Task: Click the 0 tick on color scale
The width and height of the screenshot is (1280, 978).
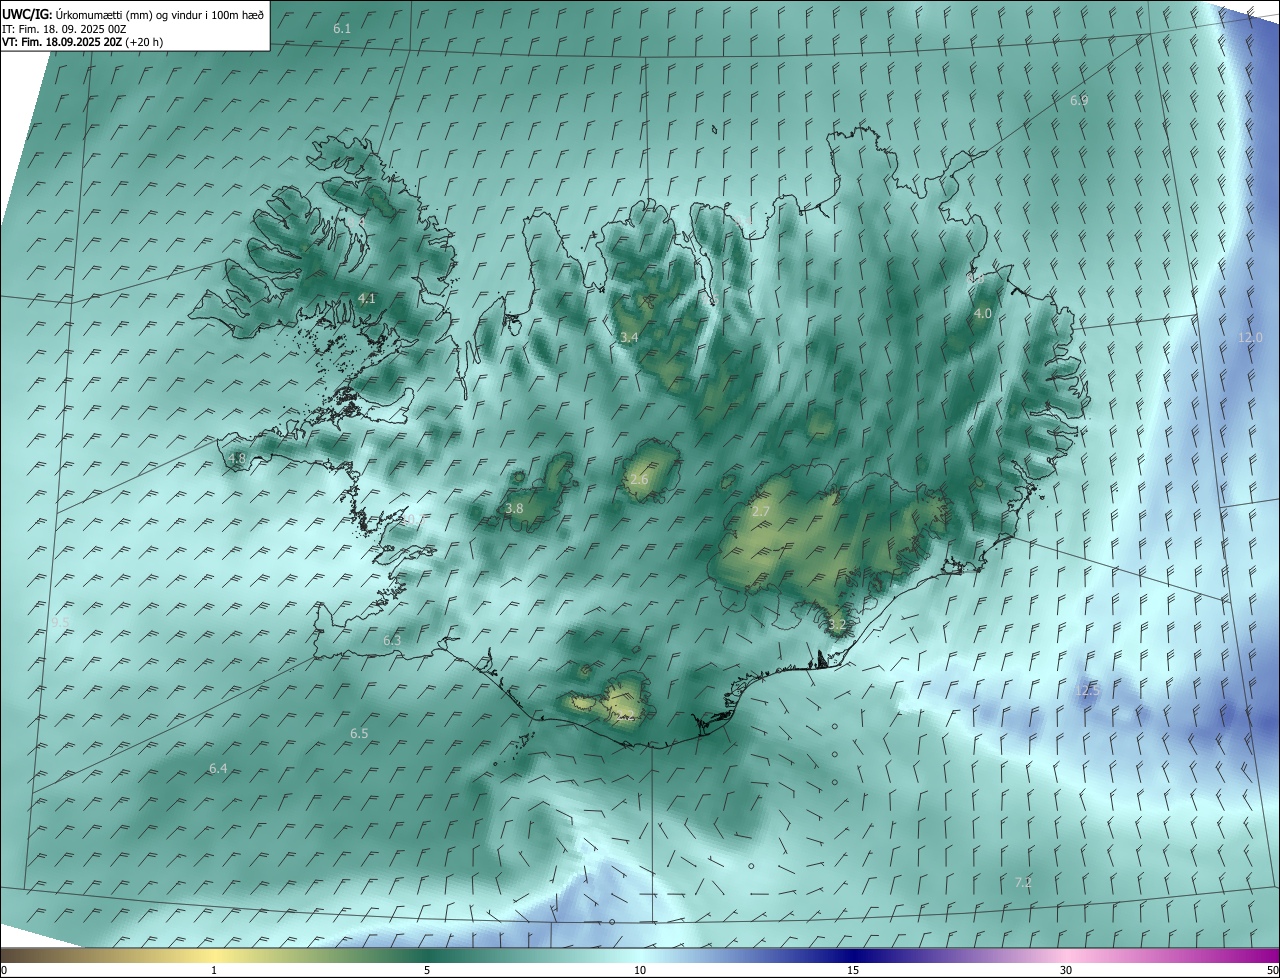Action: pyautogui.click(x=4, y=971)
